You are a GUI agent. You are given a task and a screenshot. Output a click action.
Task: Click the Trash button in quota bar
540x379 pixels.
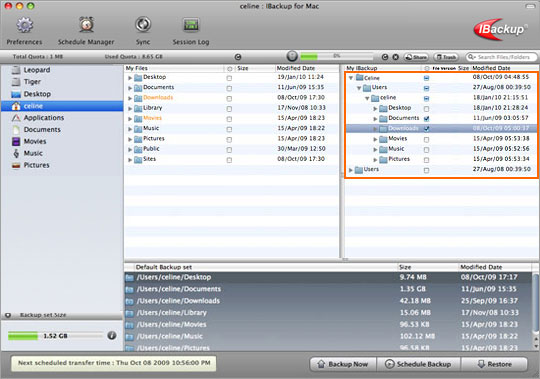pos(446,57)
